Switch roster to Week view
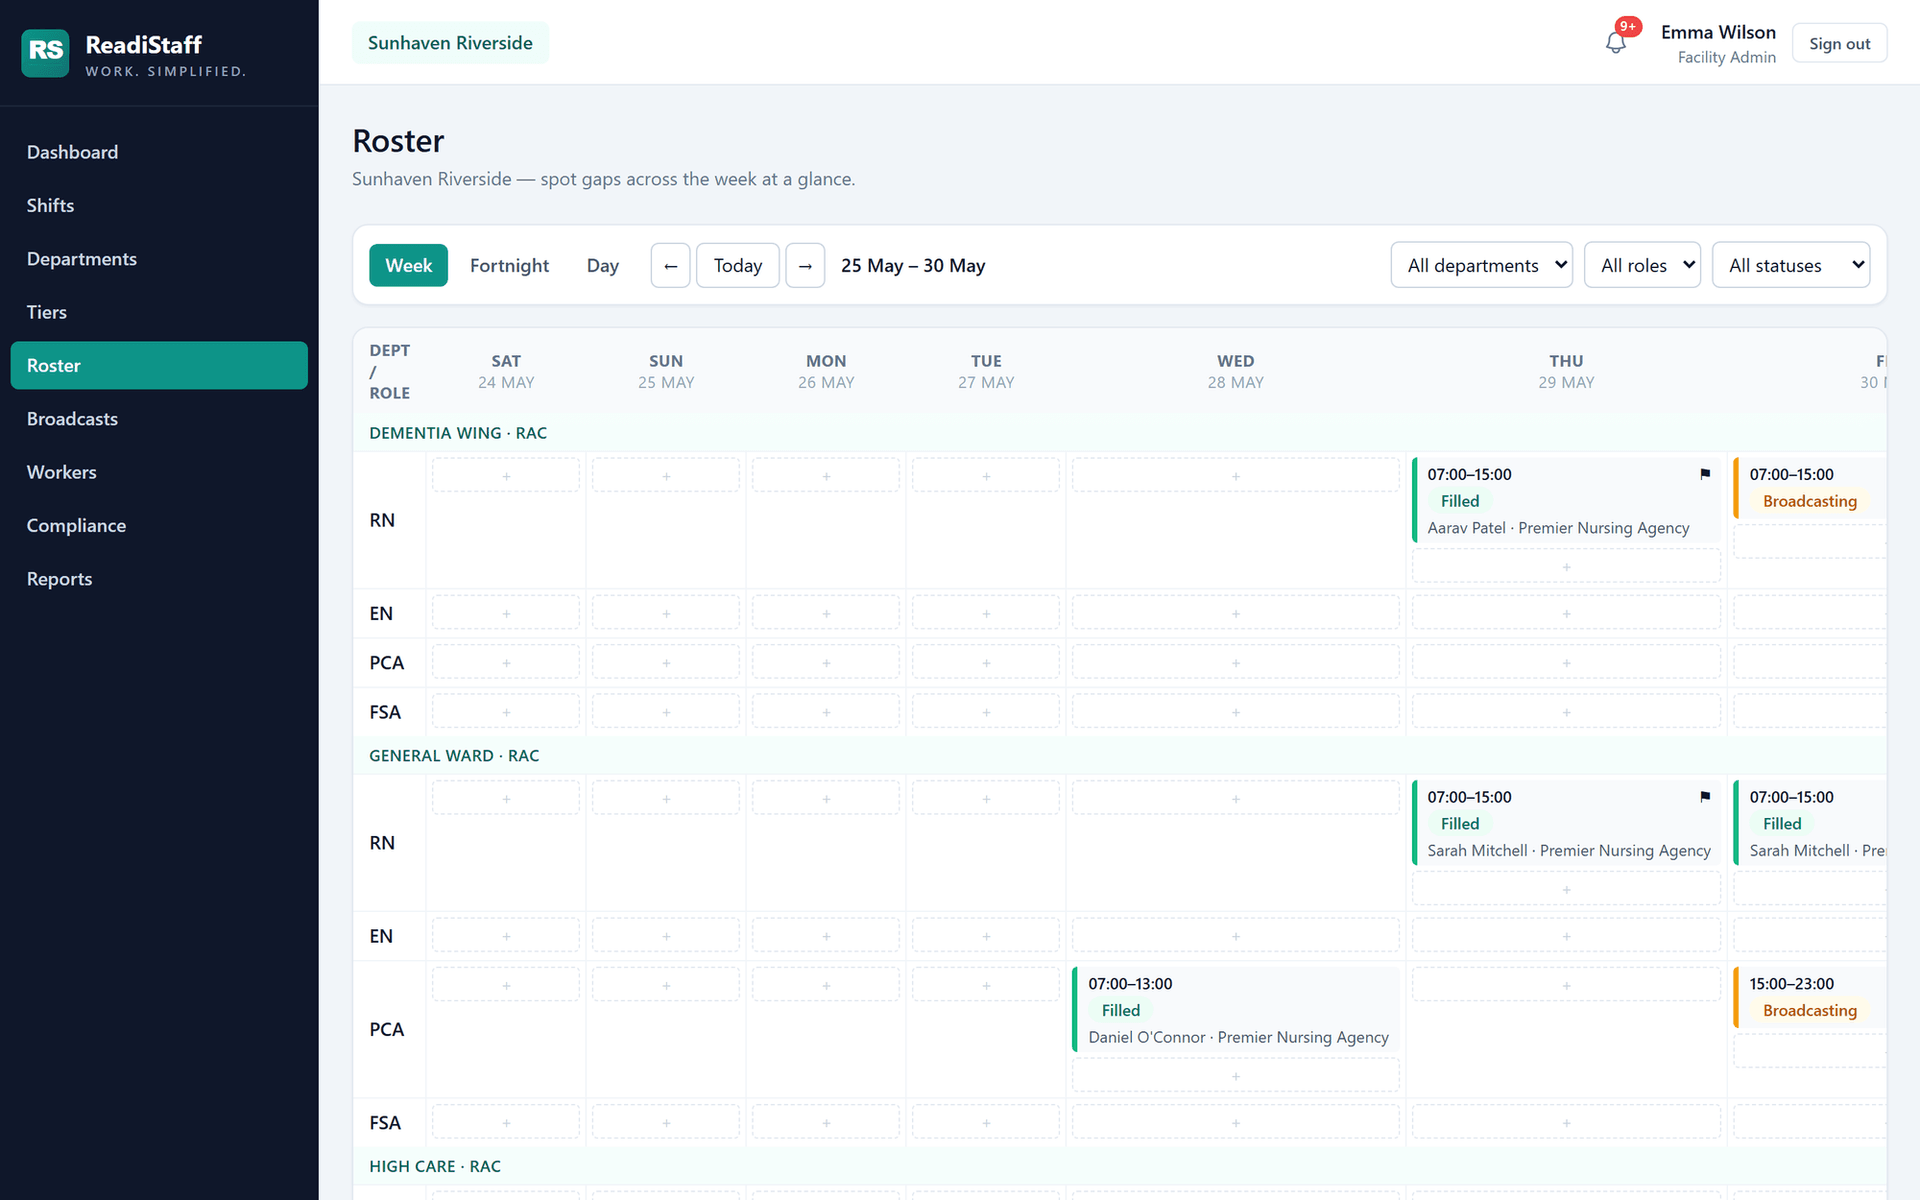This screenshot has width=1920, height=1200. click(408, 265)
